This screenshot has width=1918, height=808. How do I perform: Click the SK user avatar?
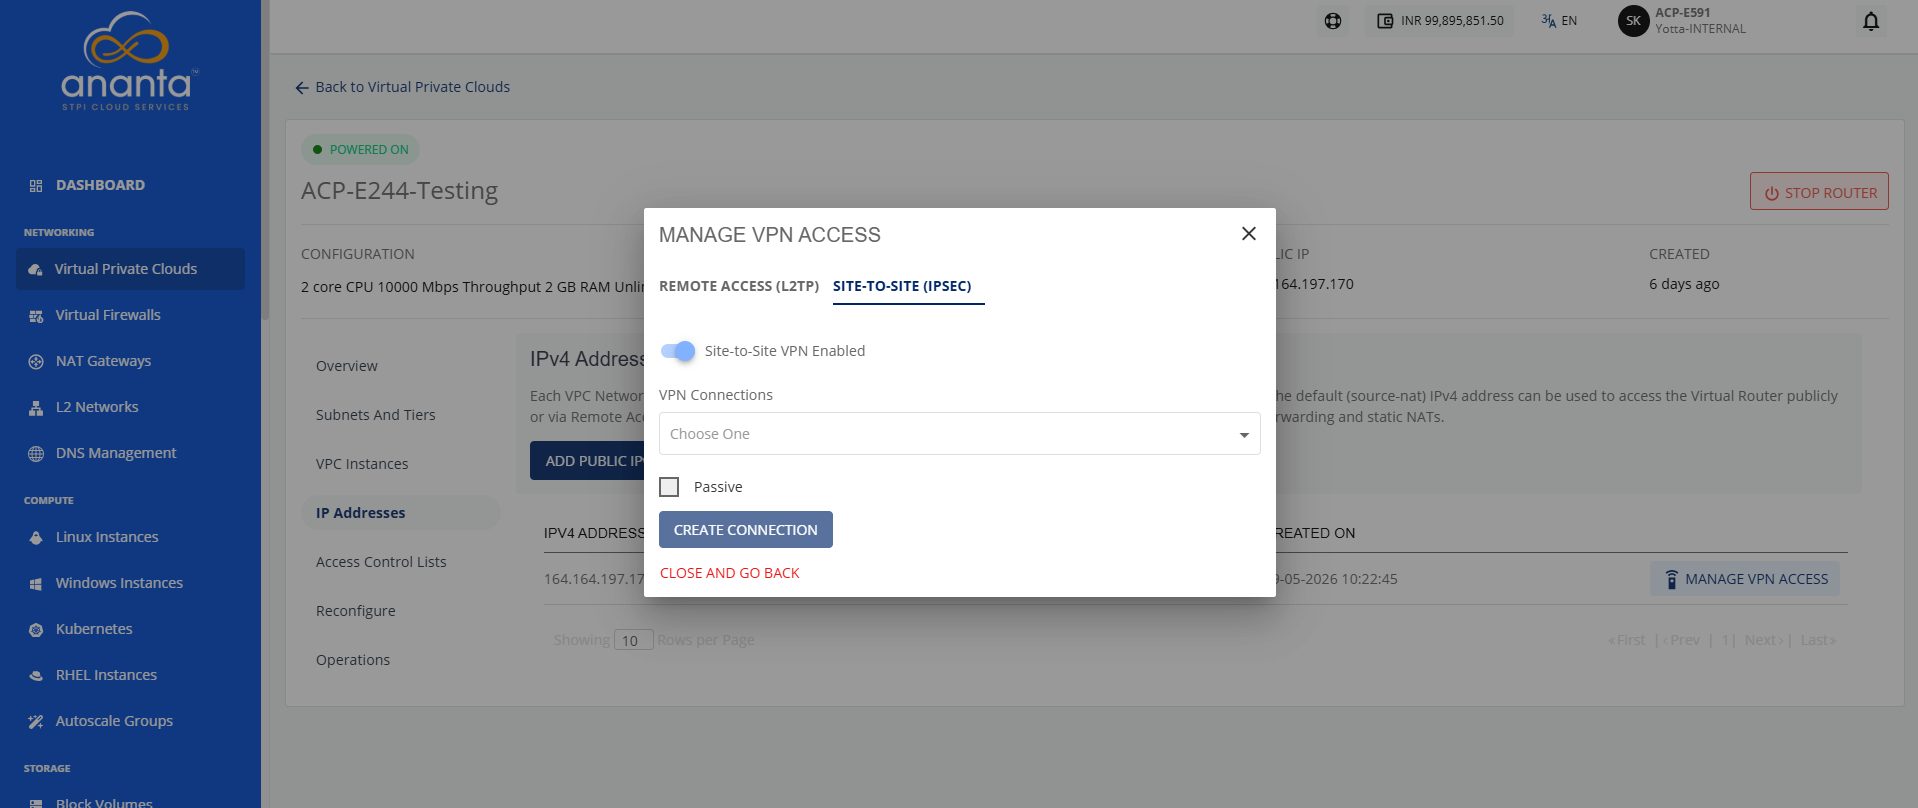[x=1633, y=21]
